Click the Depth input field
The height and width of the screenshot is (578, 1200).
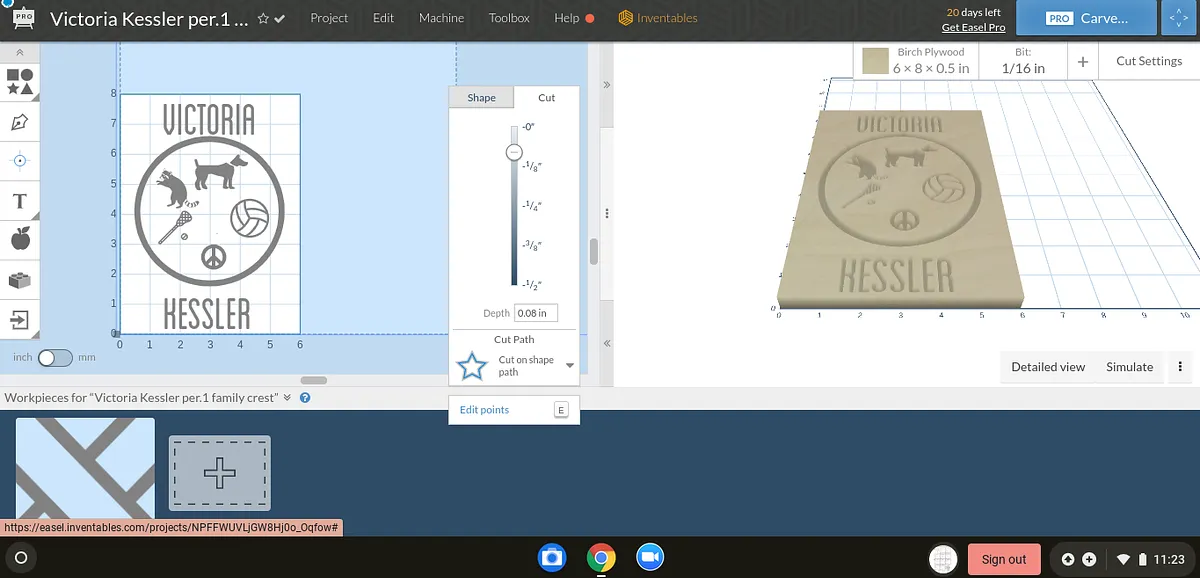pyautogui.click(x=536, y=313)
